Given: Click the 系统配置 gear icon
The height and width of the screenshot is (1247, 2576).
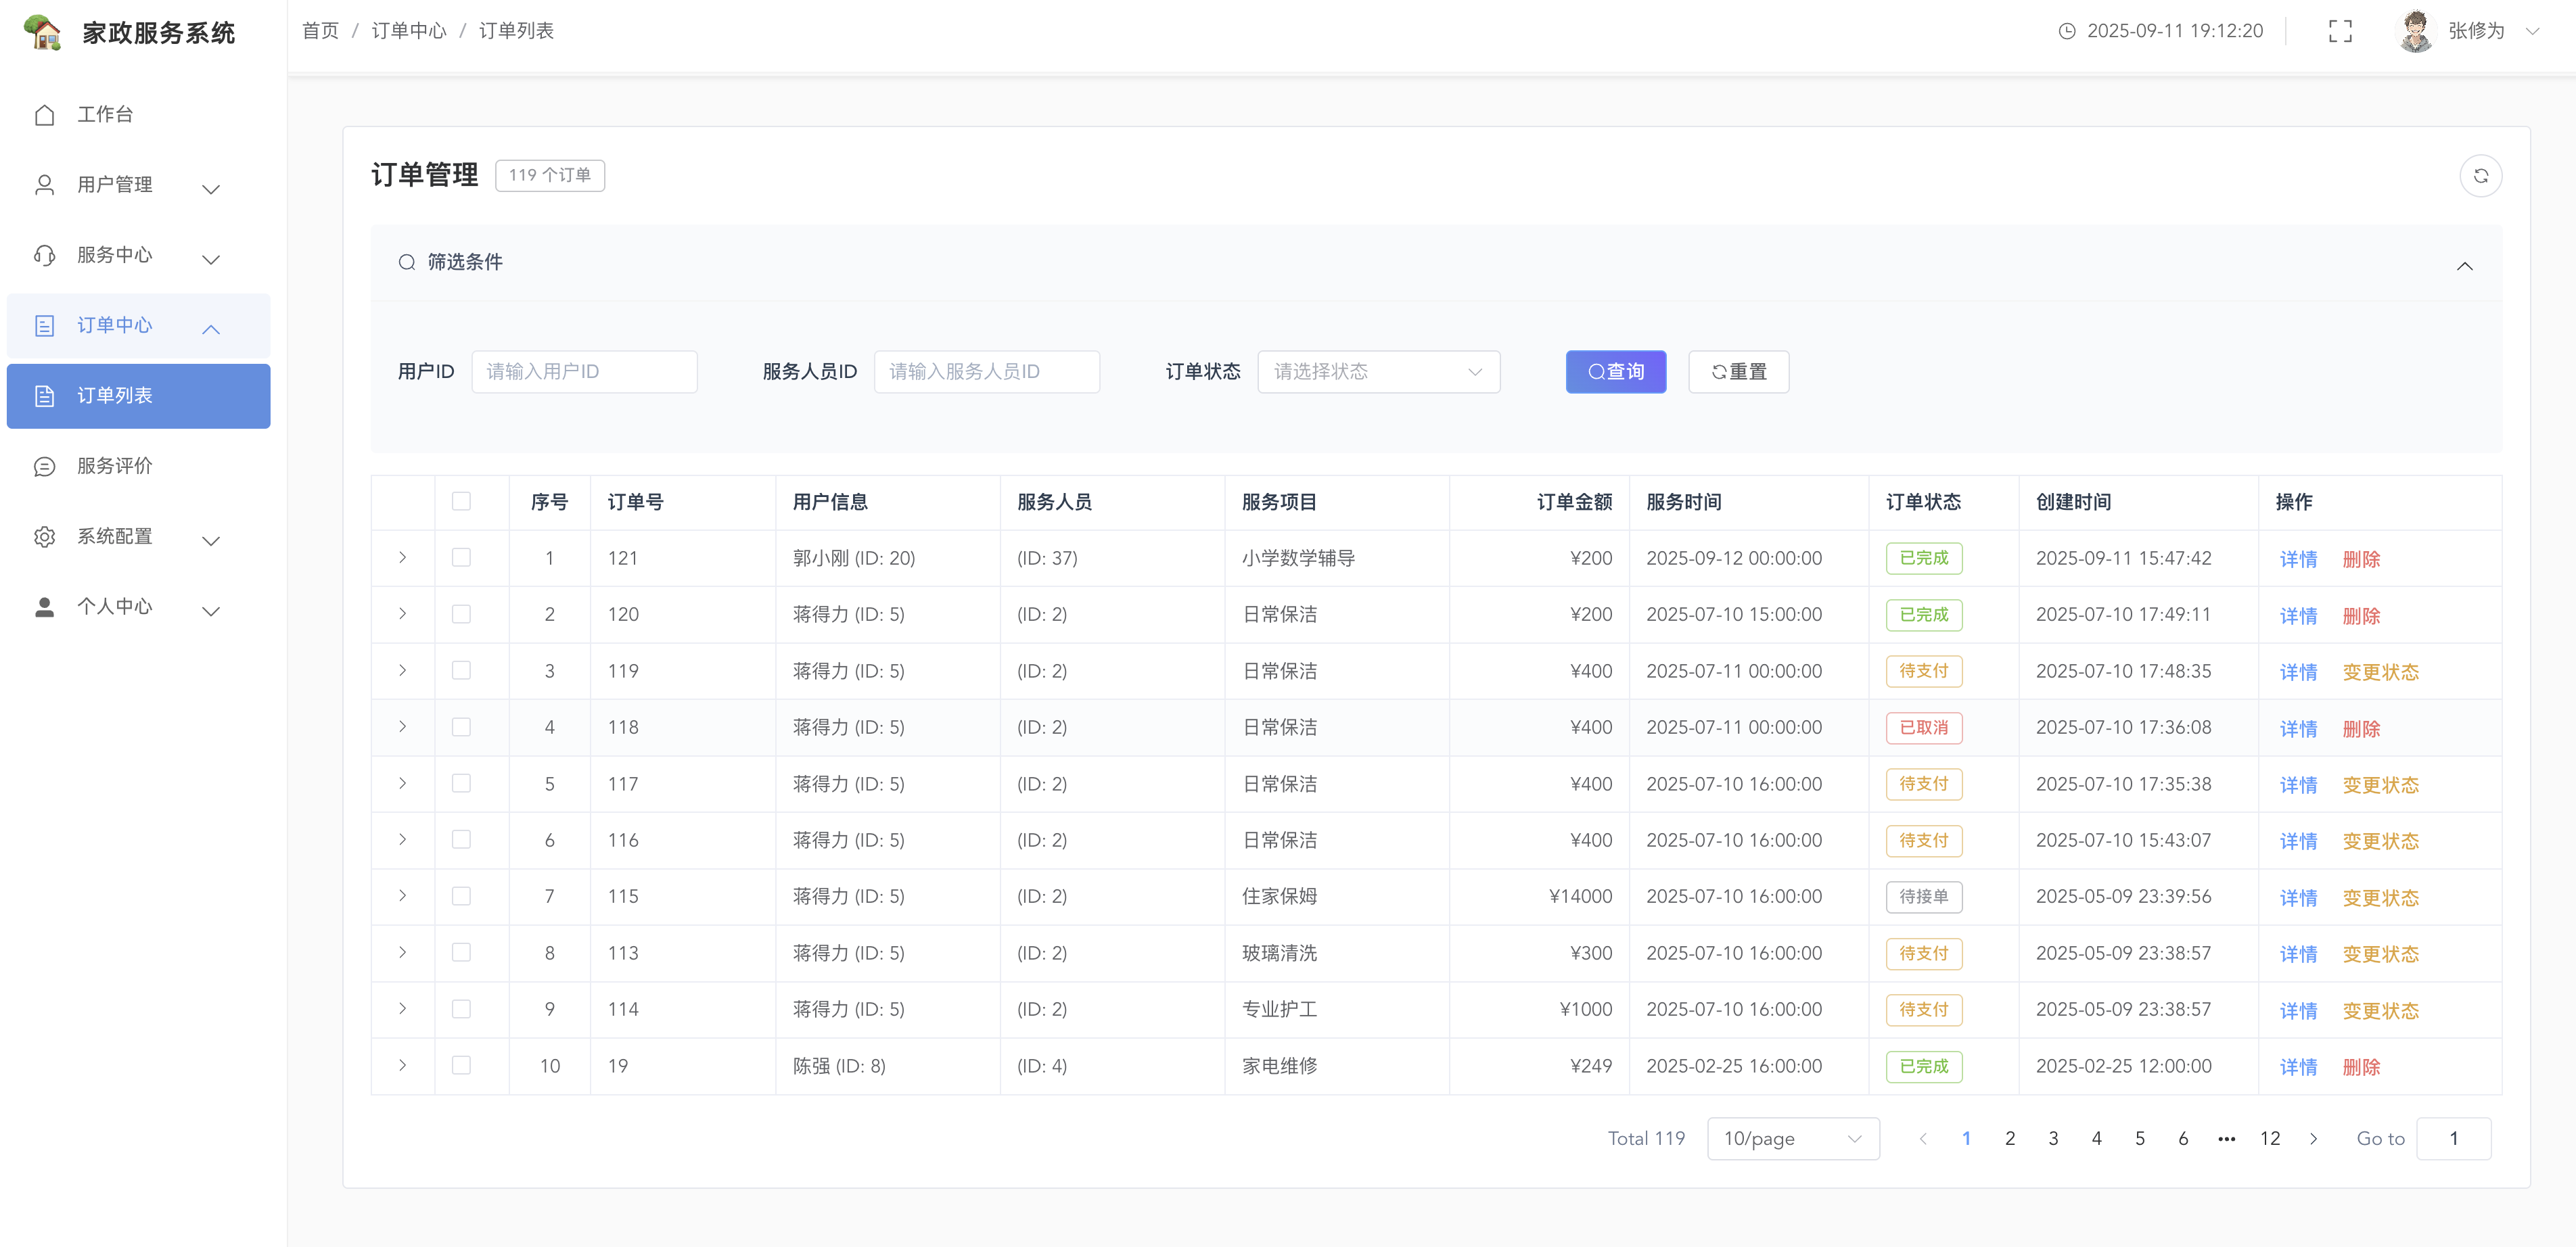Looking at the screenshot, I should click(x=44, y=537).
